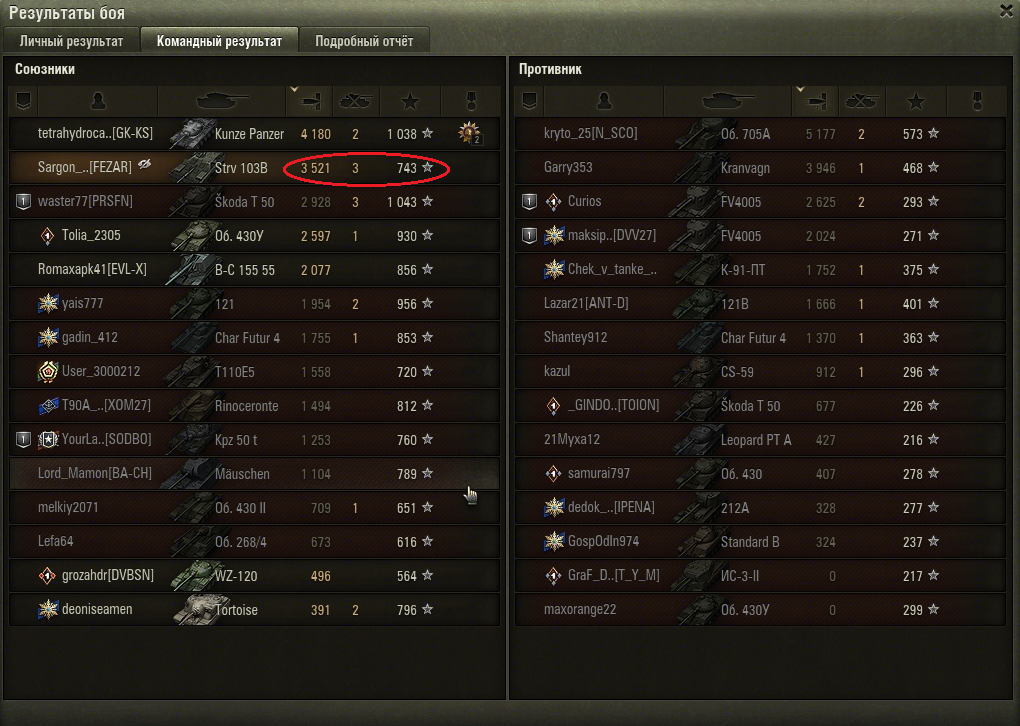Sort enemy team by tank icon

click(728, 101)
